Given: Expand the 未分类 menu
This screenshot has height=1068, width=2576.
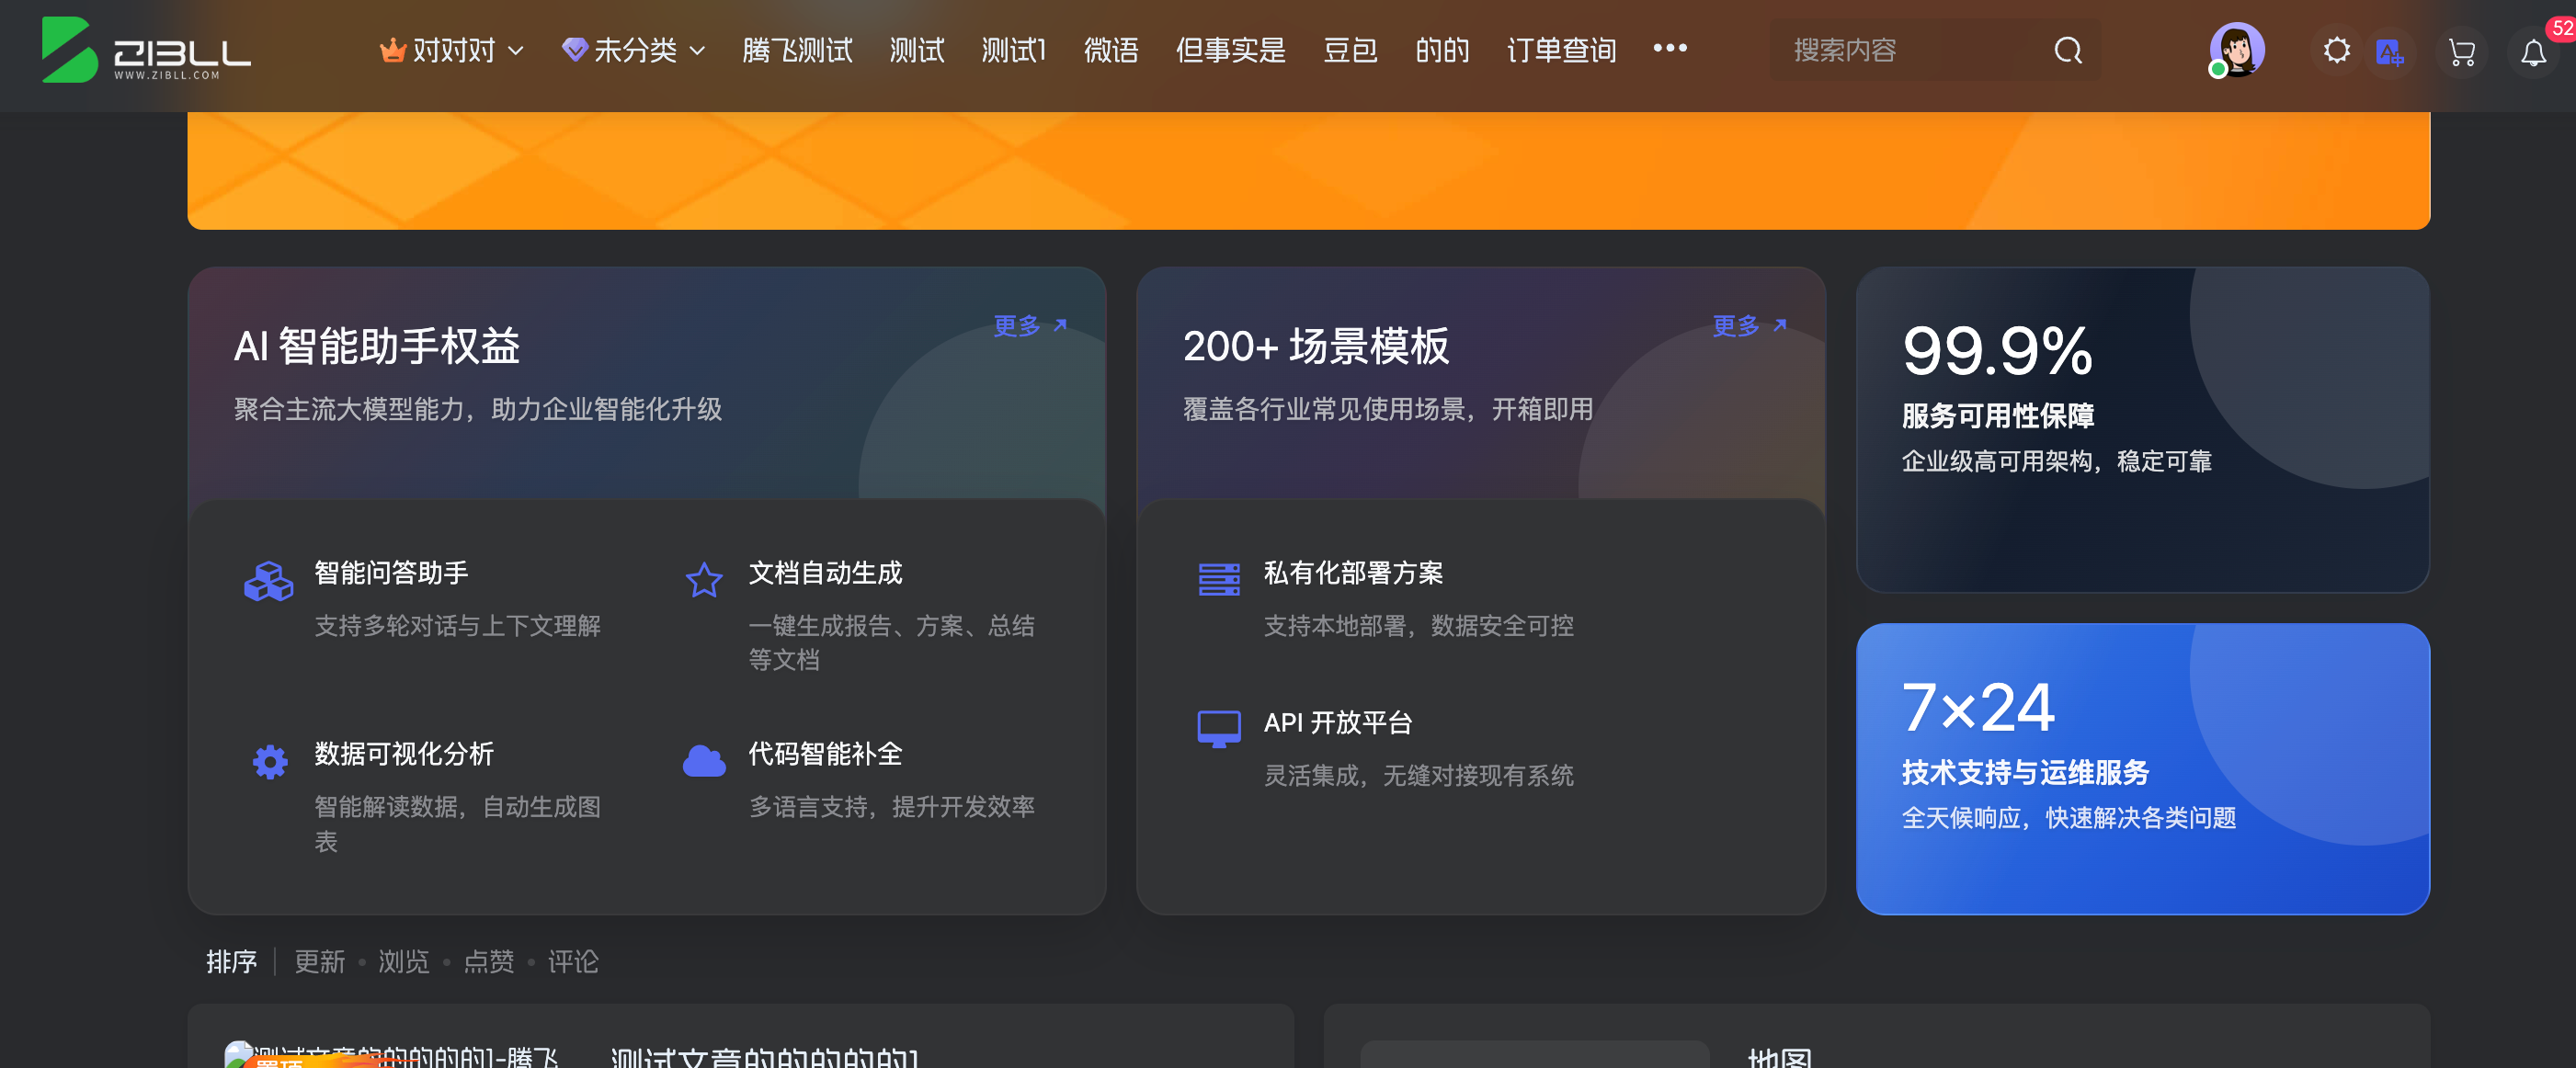Looking at the screenshot, I should tap(634, 50).
